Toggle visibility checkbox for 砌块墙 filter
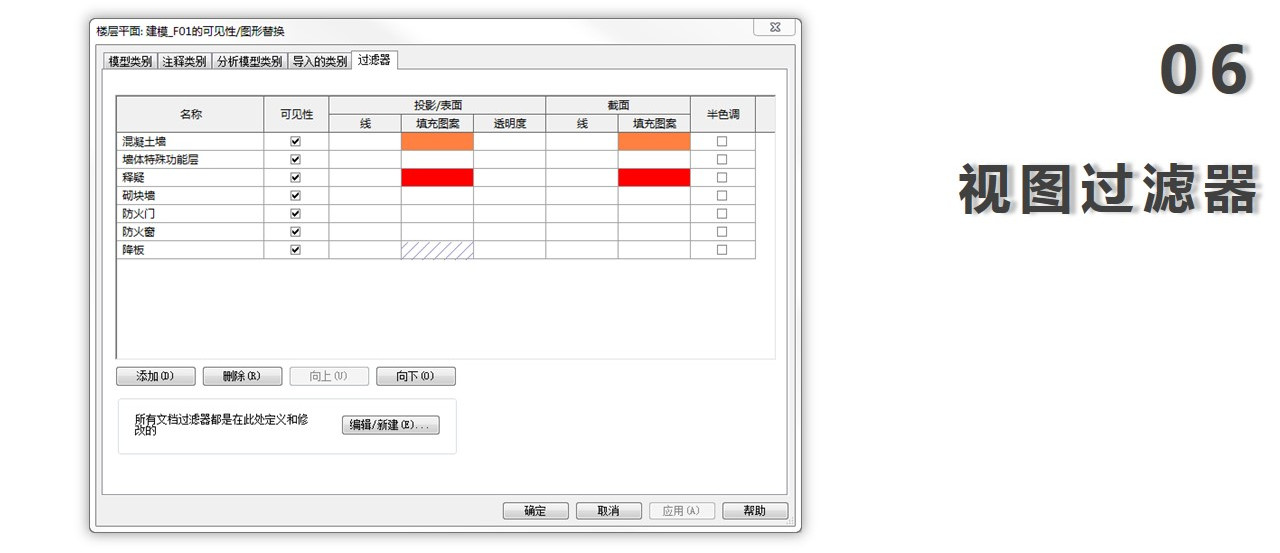The height and width of the screenshot is (553, 1280). 295,195
